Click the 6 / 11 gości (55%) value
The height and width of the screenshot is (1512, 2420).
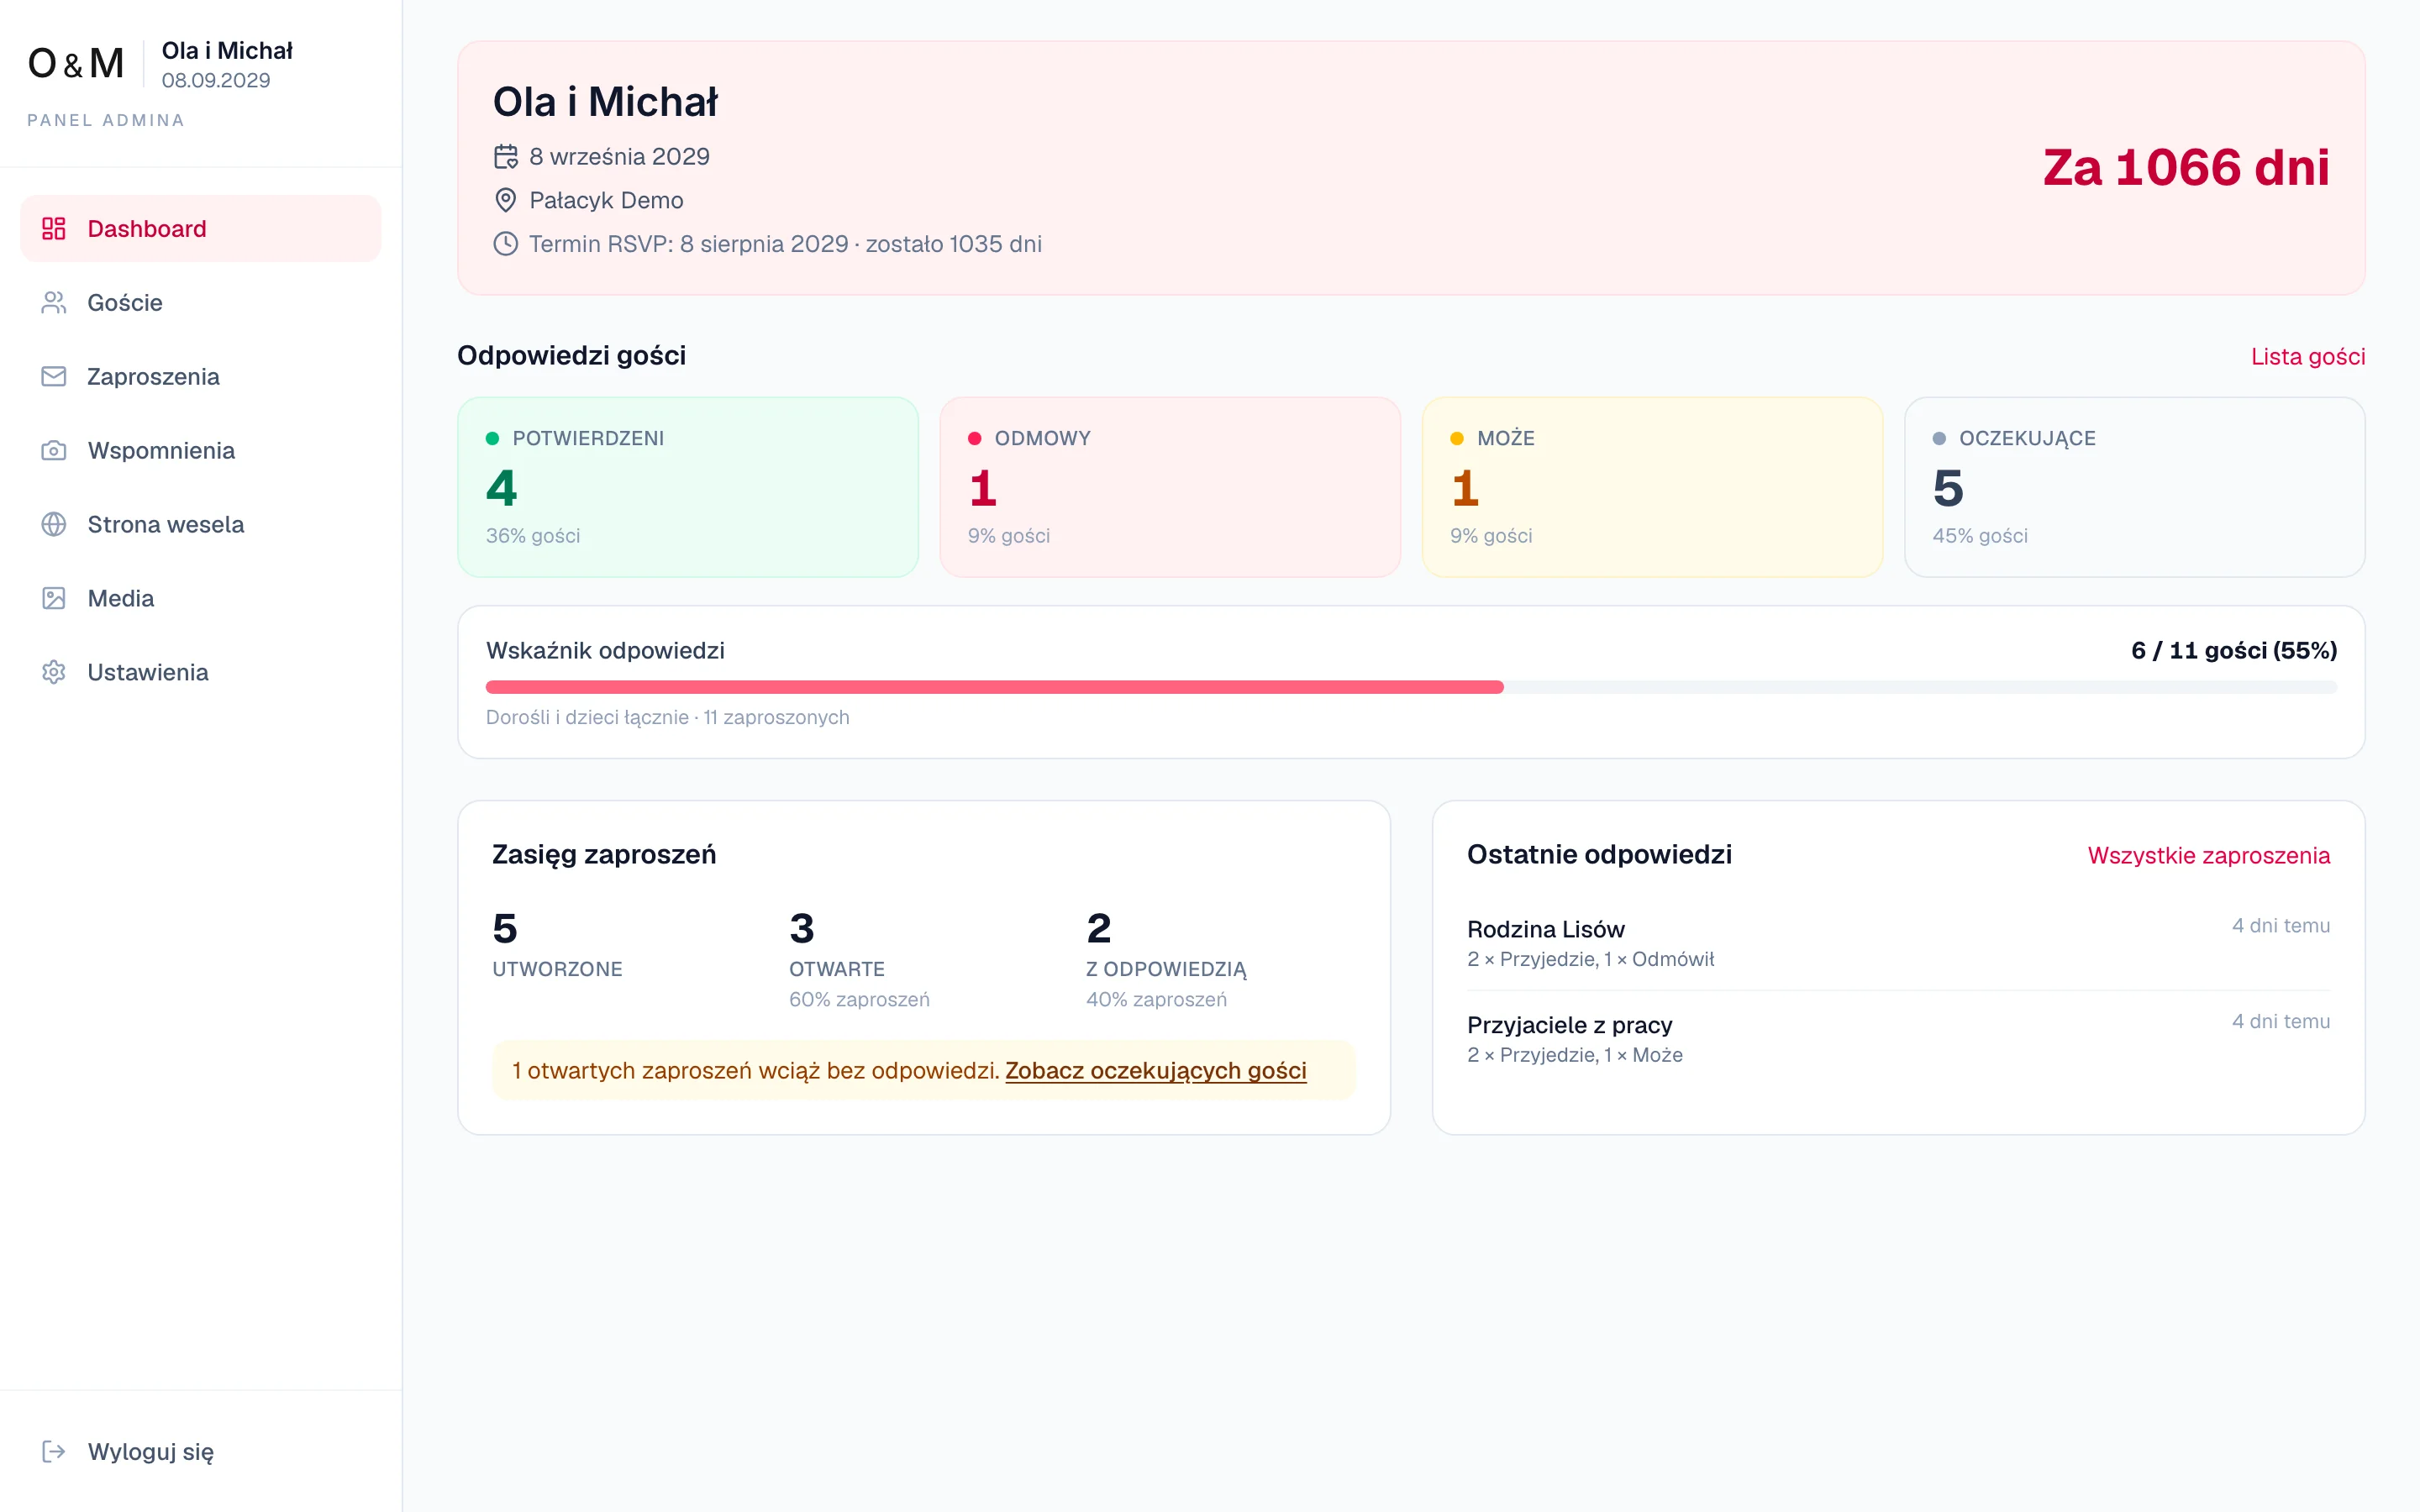pyautogui.click(x=2234, y=651)
